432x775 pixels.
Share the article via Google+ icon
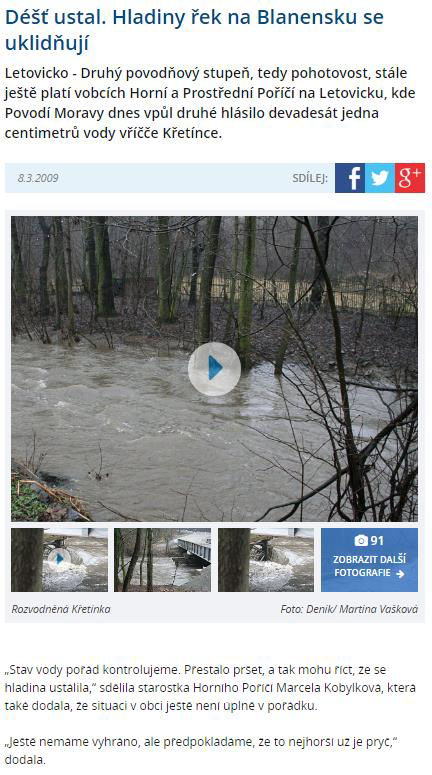(410, 178)
